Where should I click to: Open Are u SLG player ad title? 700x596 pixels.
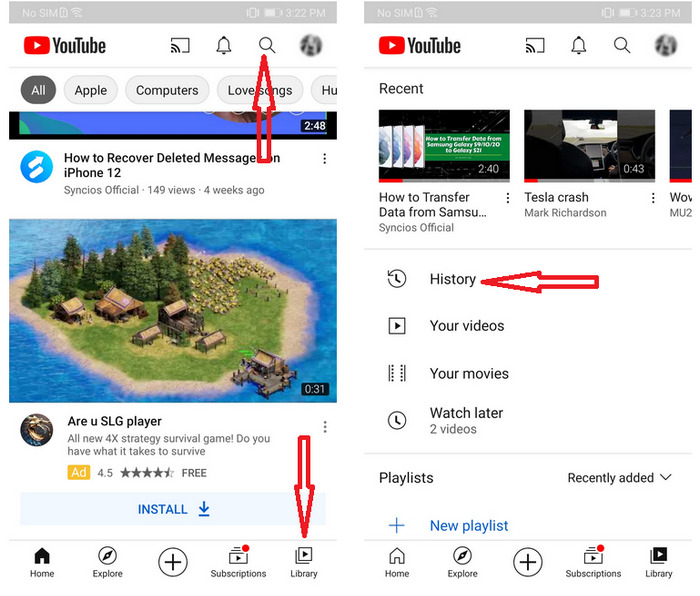[115, 421]
